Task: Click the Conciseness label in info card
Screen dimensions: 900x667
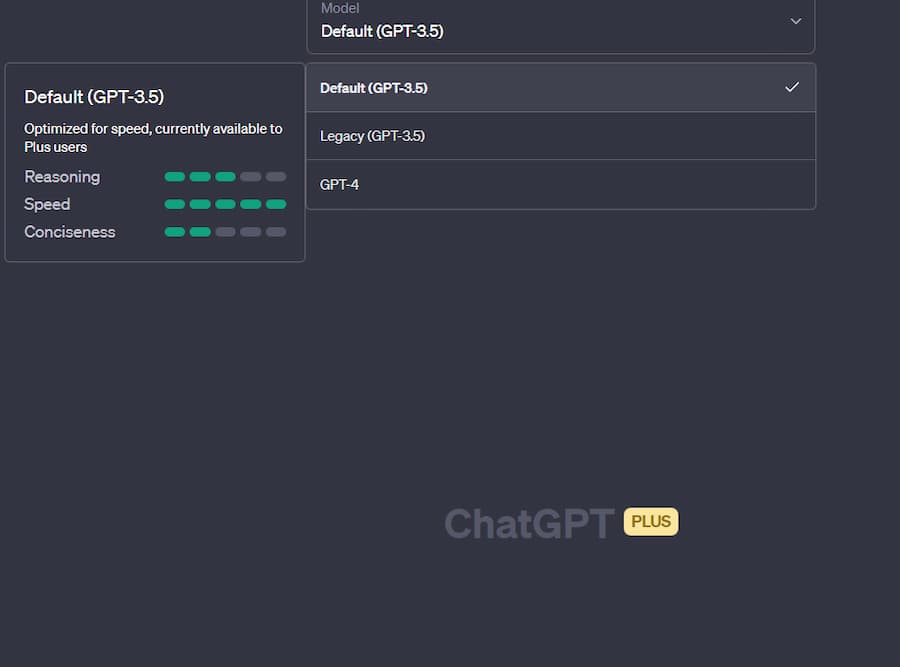Action: pyautogui.click(x=70, y=232)
